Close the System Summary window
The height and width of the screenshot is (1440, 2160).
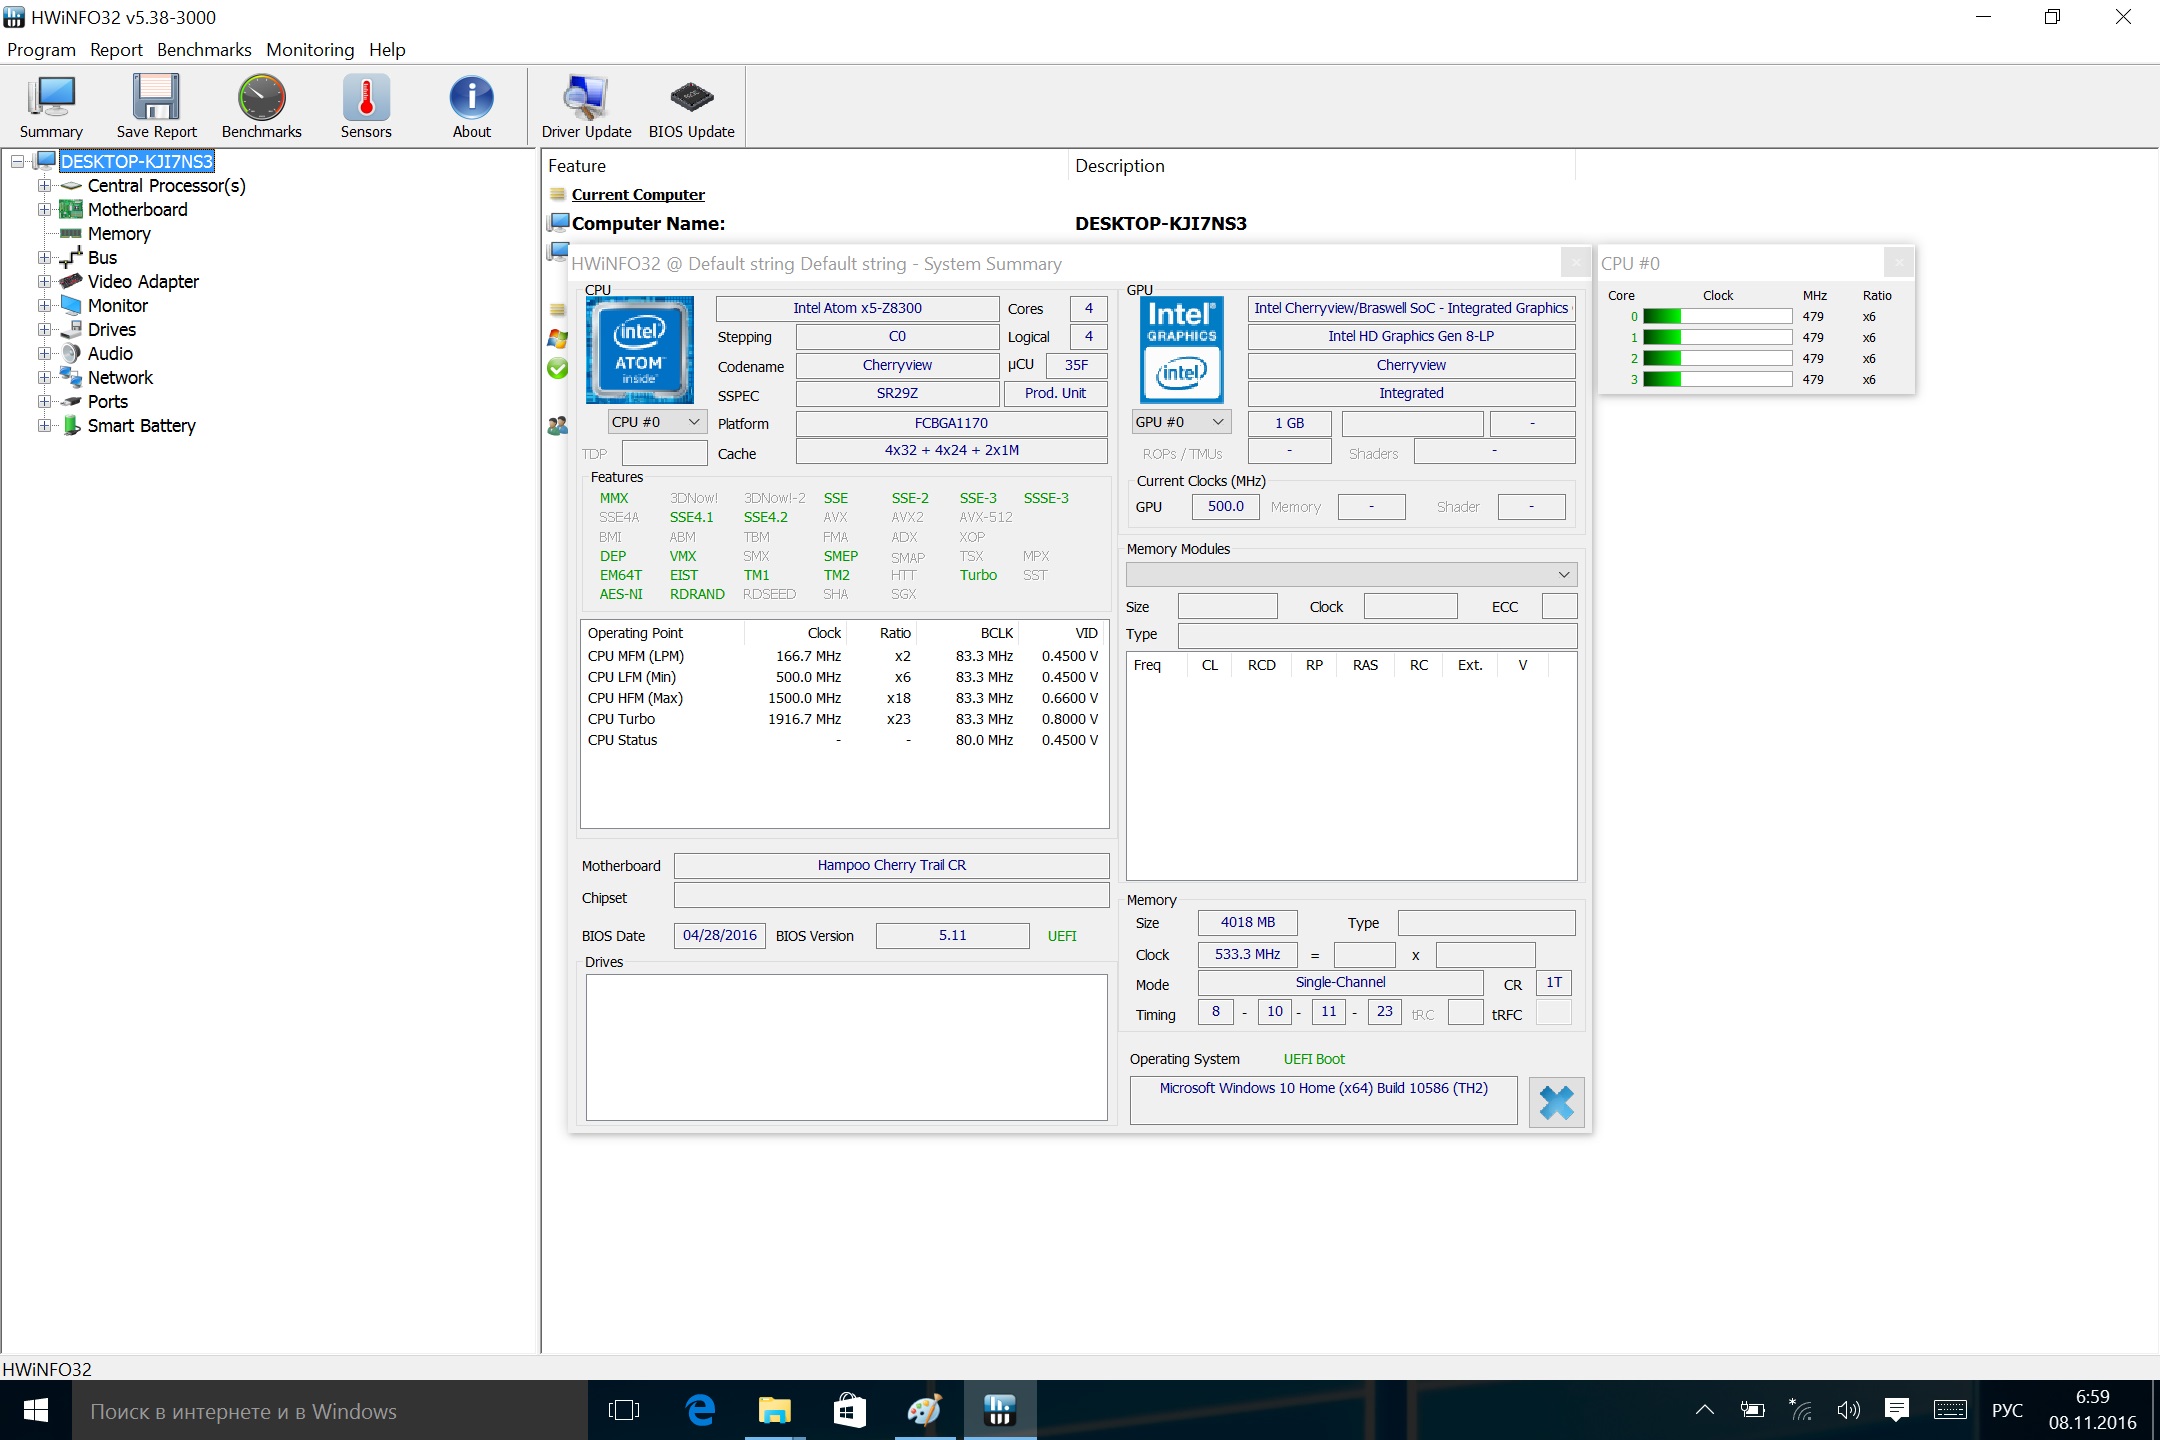coord(1575,263)
